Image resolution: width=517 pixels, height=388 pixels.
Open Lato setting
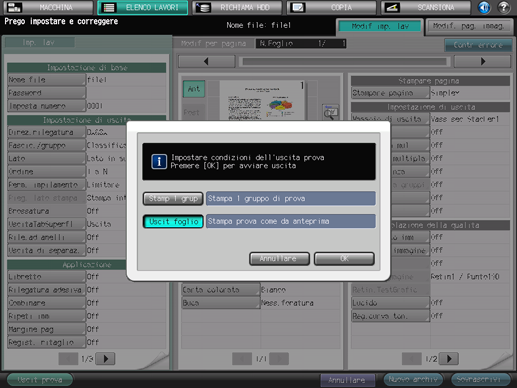coord(46,159)
